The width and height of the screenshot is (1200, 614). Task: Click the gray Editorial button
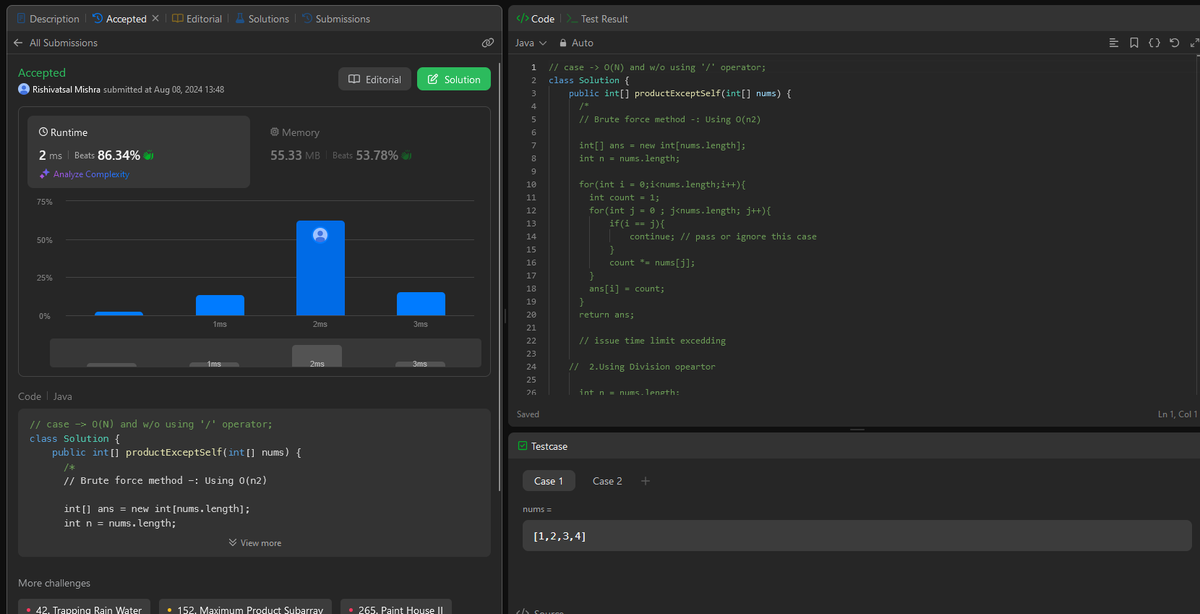(x=375, y=79)
